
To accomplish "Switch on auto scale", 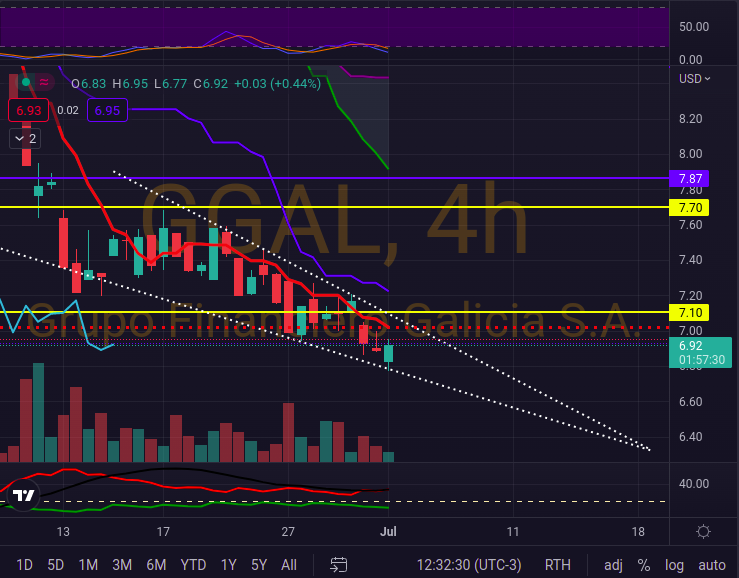I will tap(712, 564).
